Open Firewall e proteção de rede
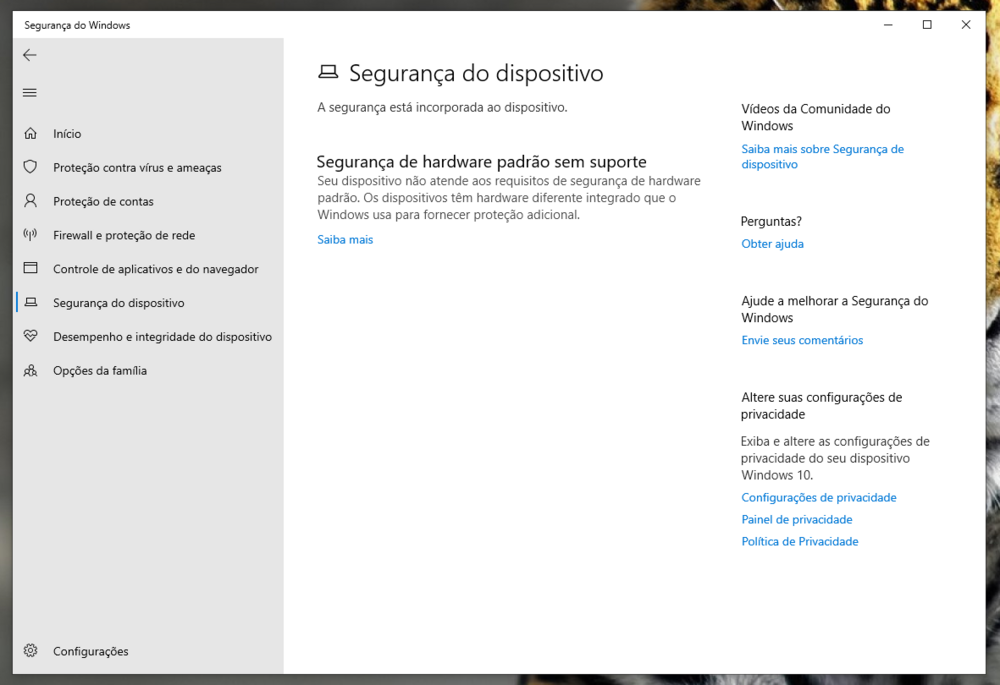Screen dimensions: 1000x685 click(148, 235)
